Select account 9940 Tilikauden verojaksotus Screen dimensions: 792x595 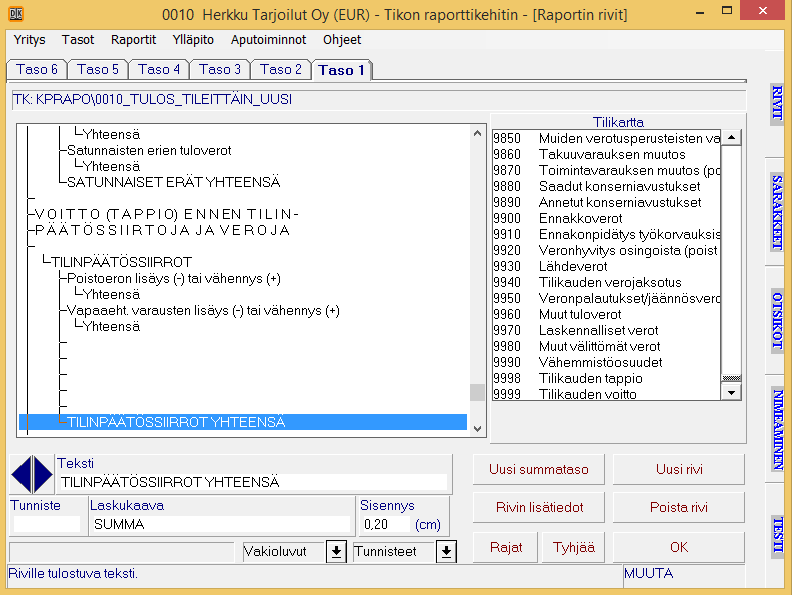[x=606, y=282]
